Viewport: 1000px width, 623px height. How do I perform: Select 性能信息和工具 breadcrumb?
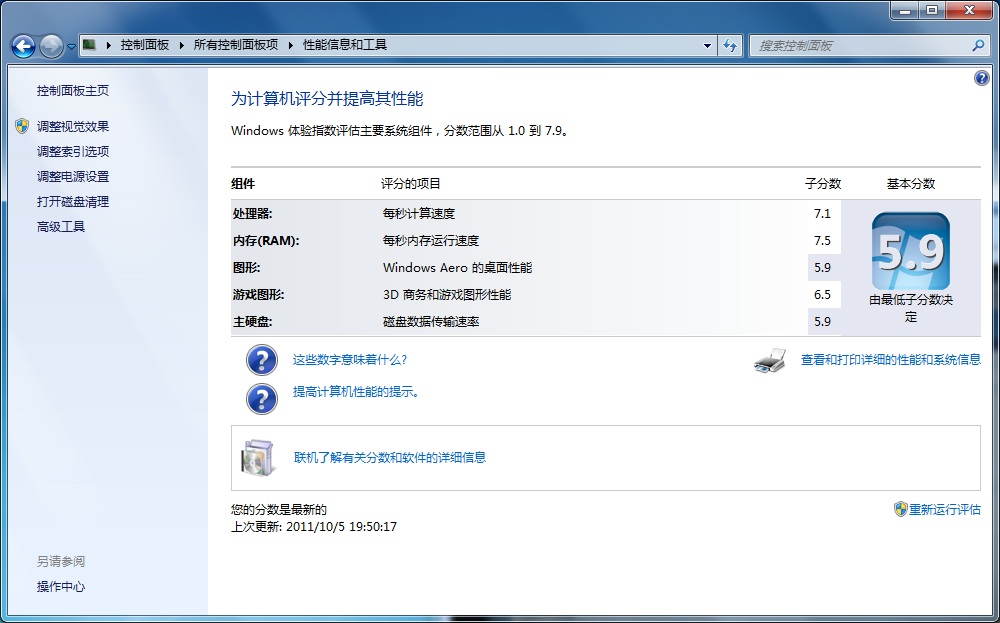coord(344,45)
